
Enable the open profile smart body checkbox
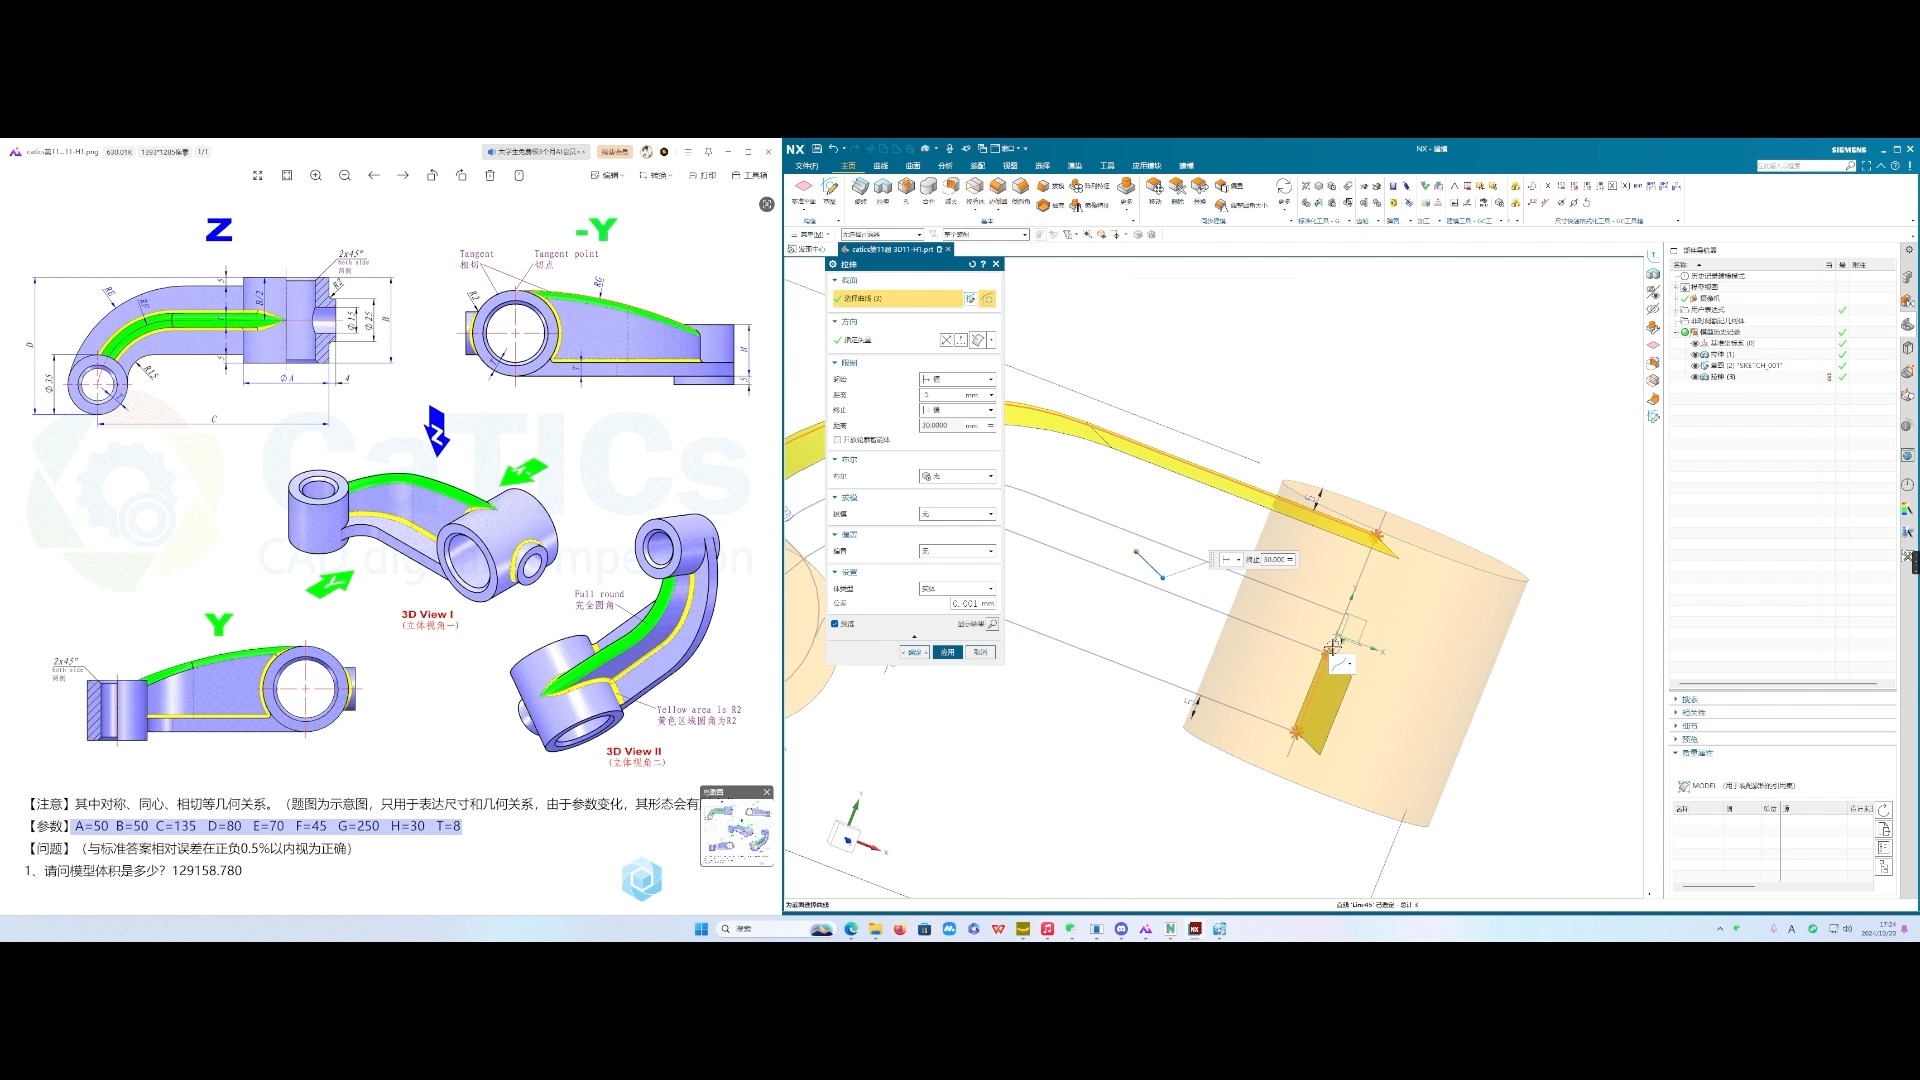pos(837,440)
